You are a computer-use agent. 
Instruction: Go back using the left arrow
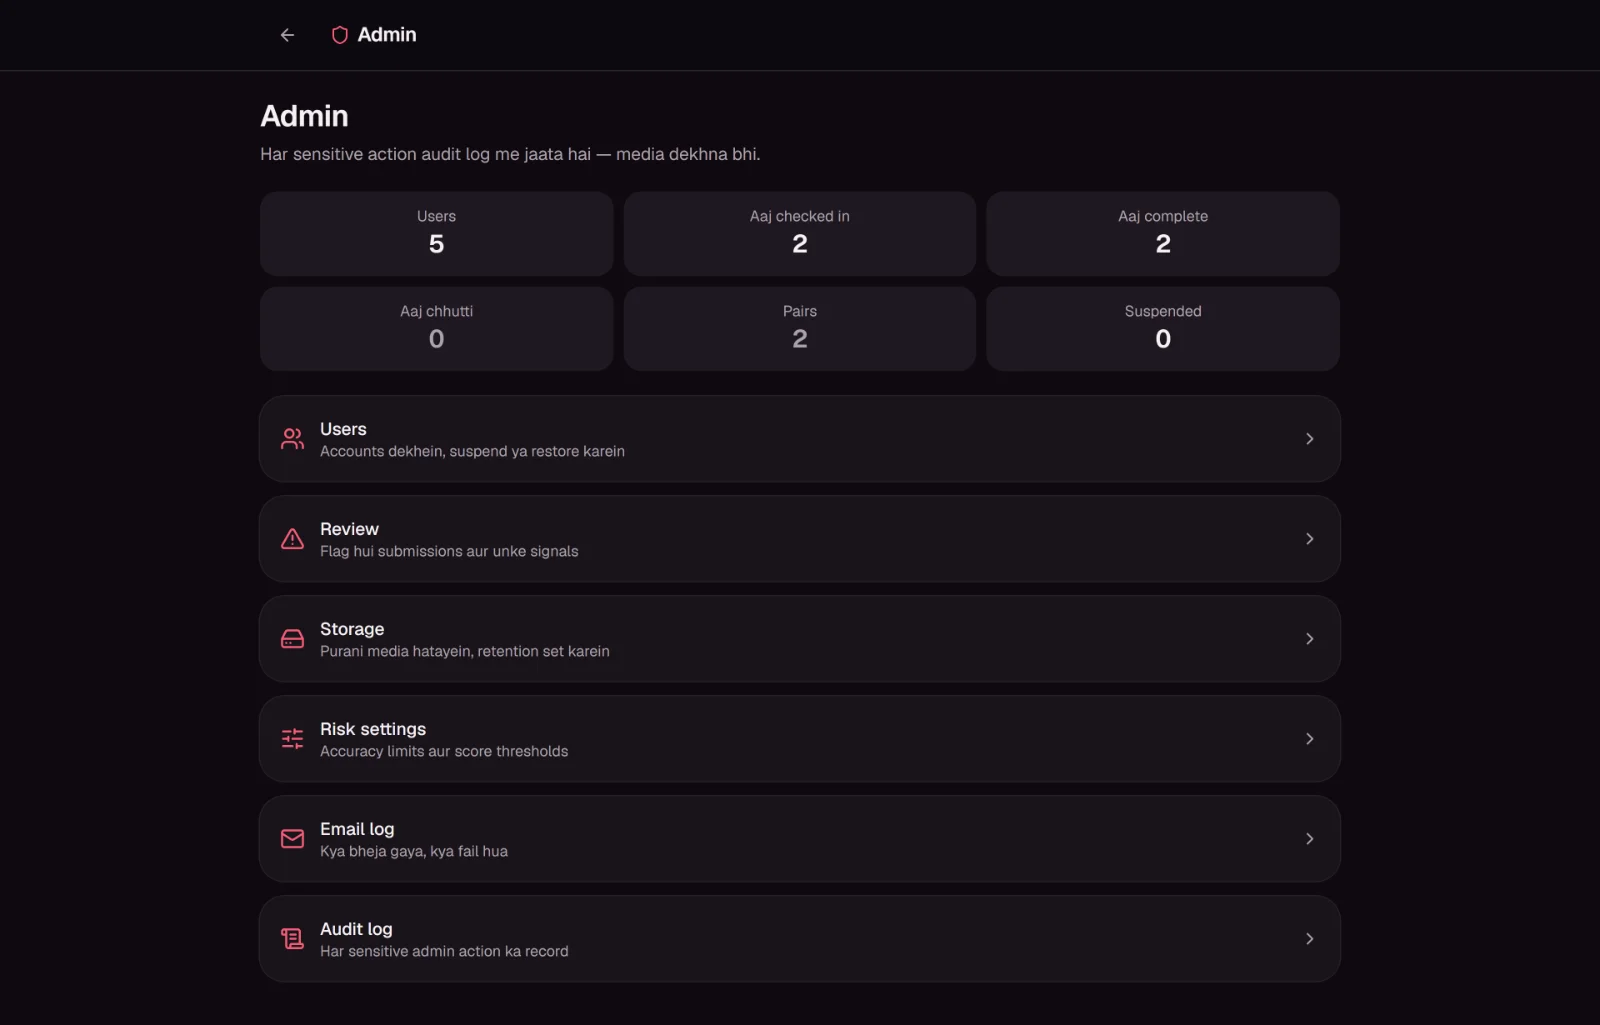tap(287, 35)
